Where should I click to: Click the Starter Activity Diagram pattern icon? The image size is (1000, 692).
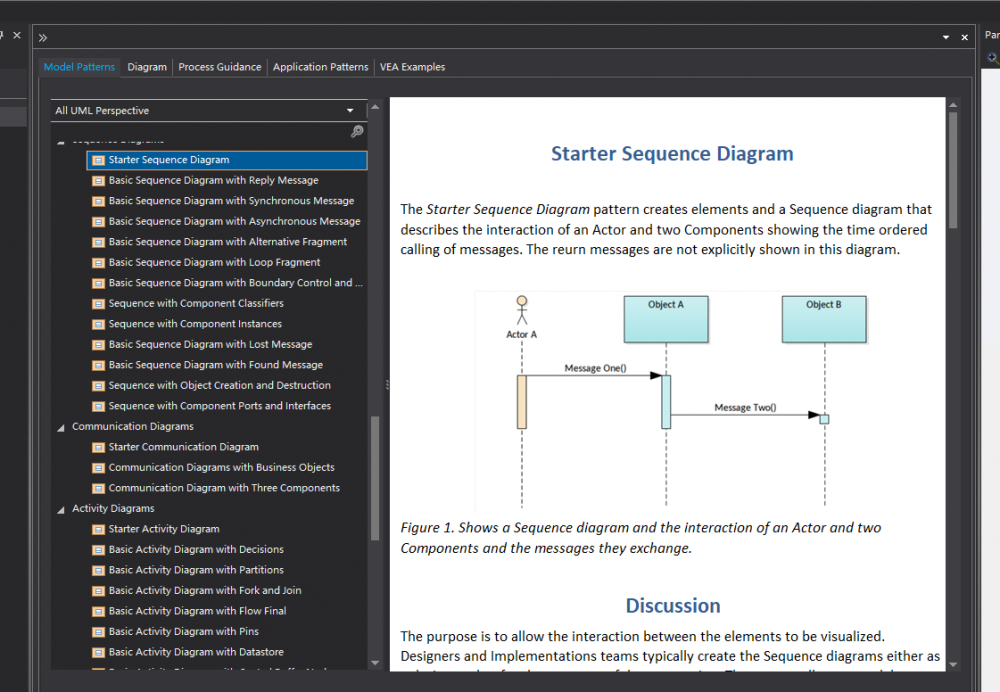[98, 528]
